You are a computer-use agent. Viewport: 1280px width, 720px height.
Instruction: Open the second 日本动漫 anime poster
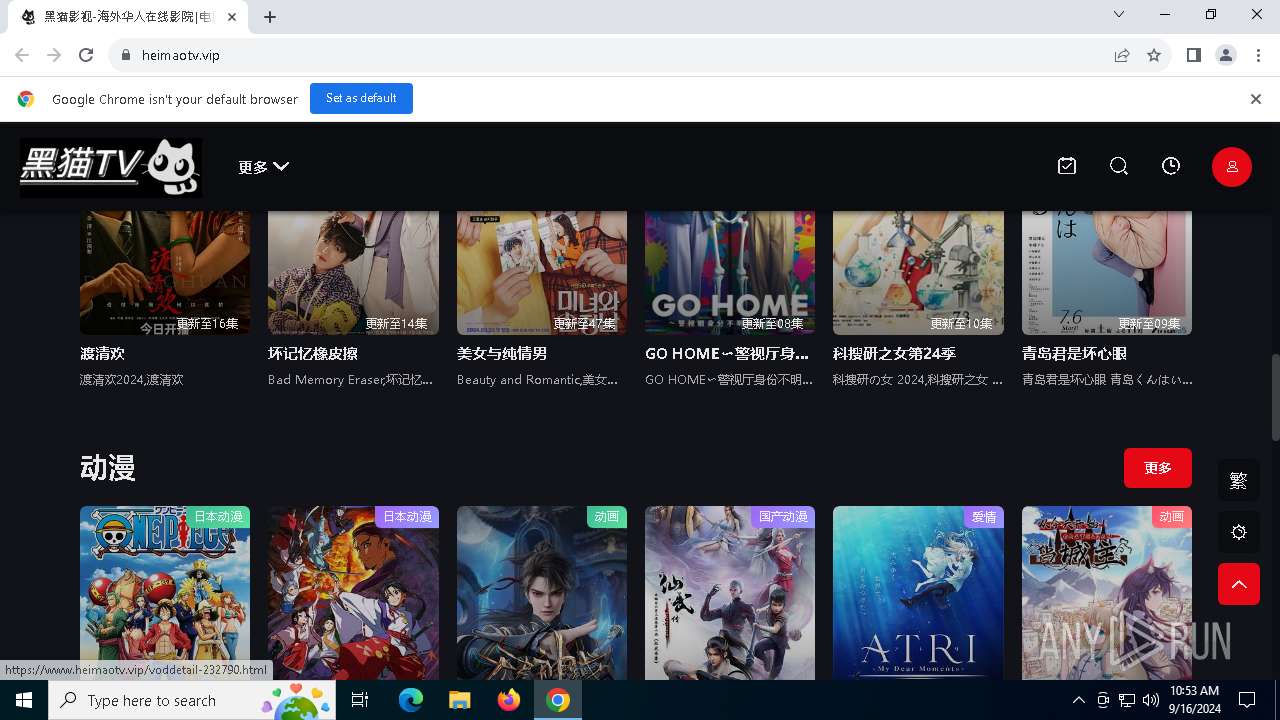tap(353, 593)
